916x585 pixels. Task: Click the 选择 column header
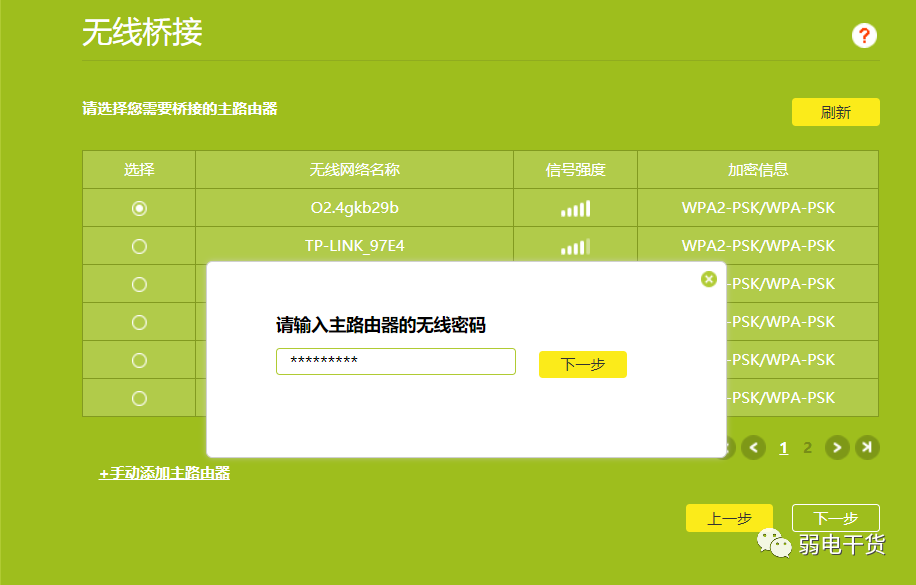coord(139,169)
